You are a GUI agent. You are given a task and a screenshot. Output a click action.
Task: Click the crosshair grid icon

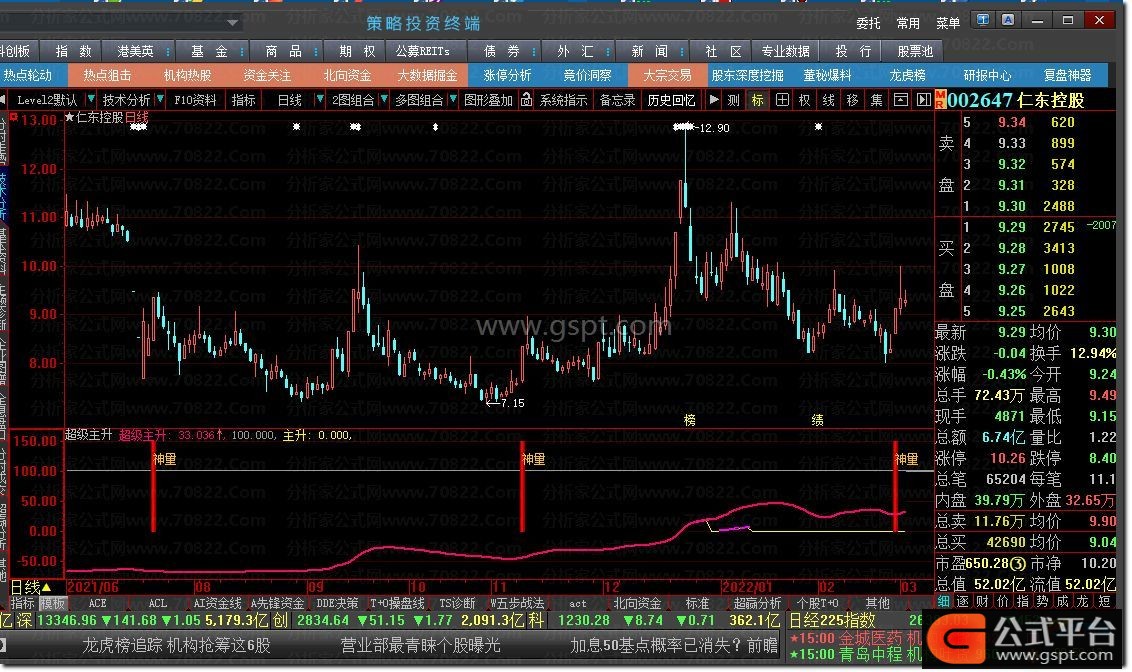pyautogui.click(x=782, y=100)
